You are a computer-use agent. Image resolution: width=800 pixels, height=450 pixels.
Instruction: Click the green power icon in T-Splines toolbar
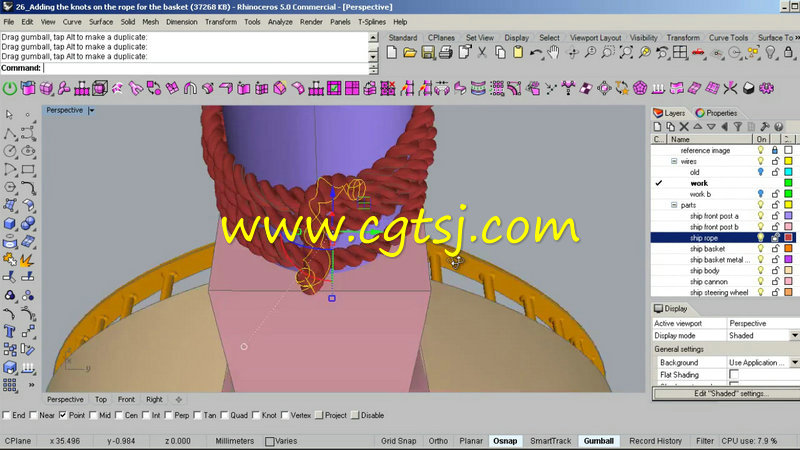pyautogui.click(x=10, y=88)
